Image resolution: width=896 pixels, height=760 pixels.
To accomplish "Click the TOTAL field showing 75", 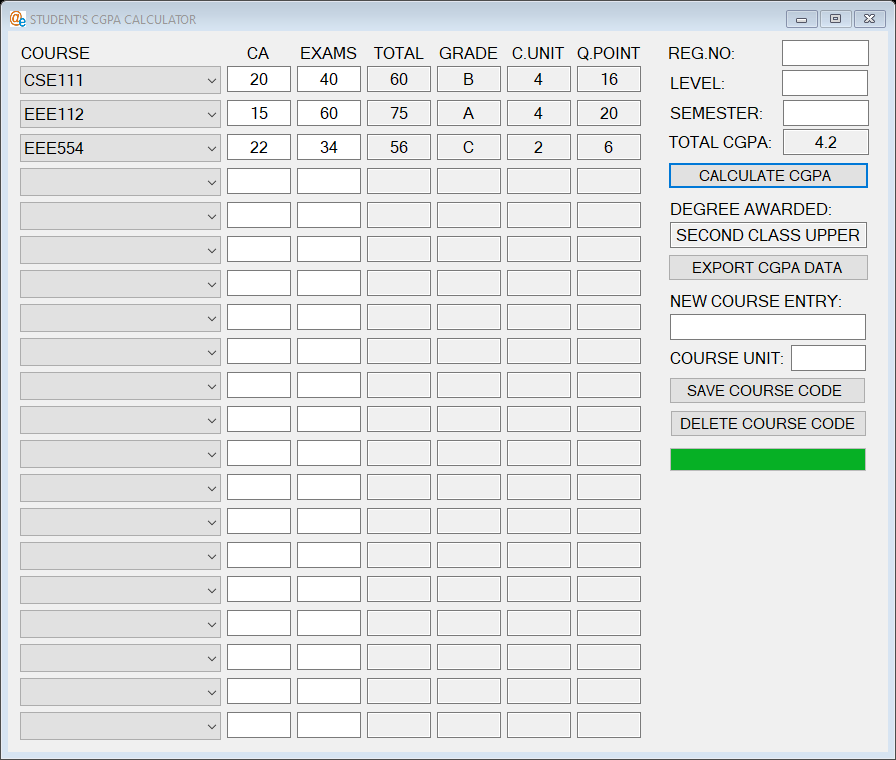I will (x=399, y=113).
